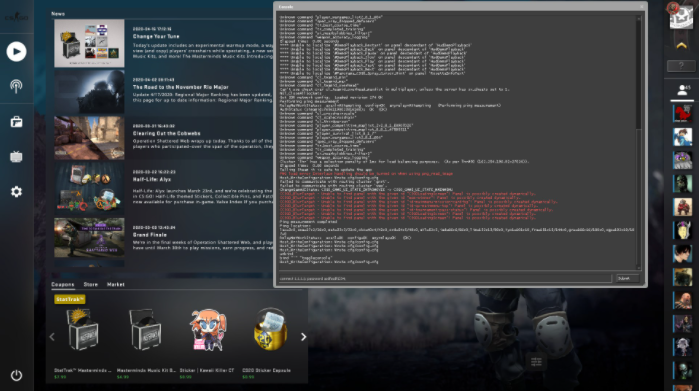699x391 pixels.
Task: Click the console output vertical scrollbar
Action: click(x=638, y=143)
